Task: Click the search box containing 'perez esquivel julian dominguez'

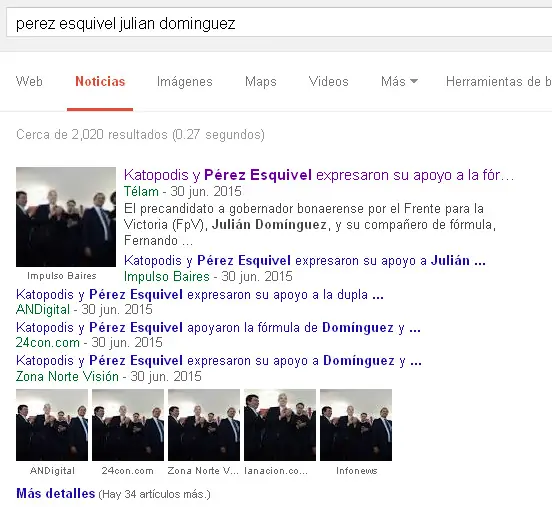Action: click(x=279, y=22)
